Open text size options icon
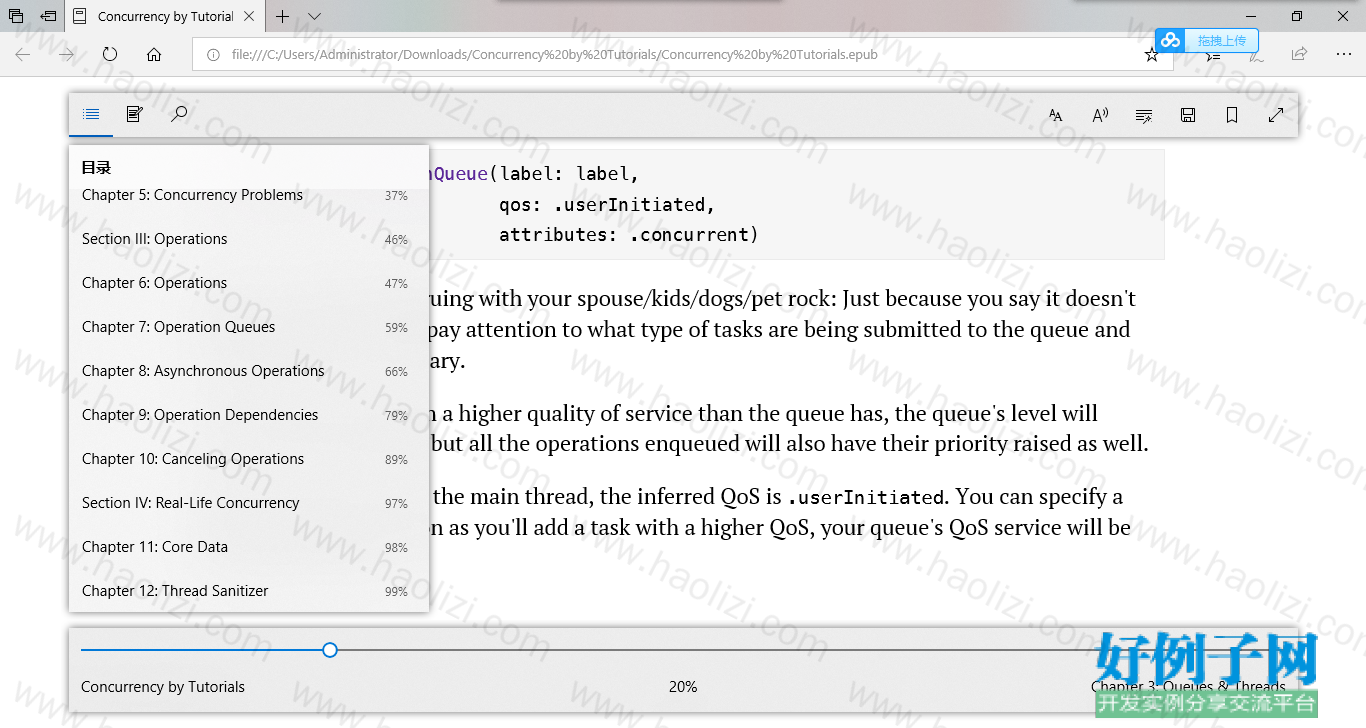Viewport: 1366px width, 728px height. coord(1055,115)
